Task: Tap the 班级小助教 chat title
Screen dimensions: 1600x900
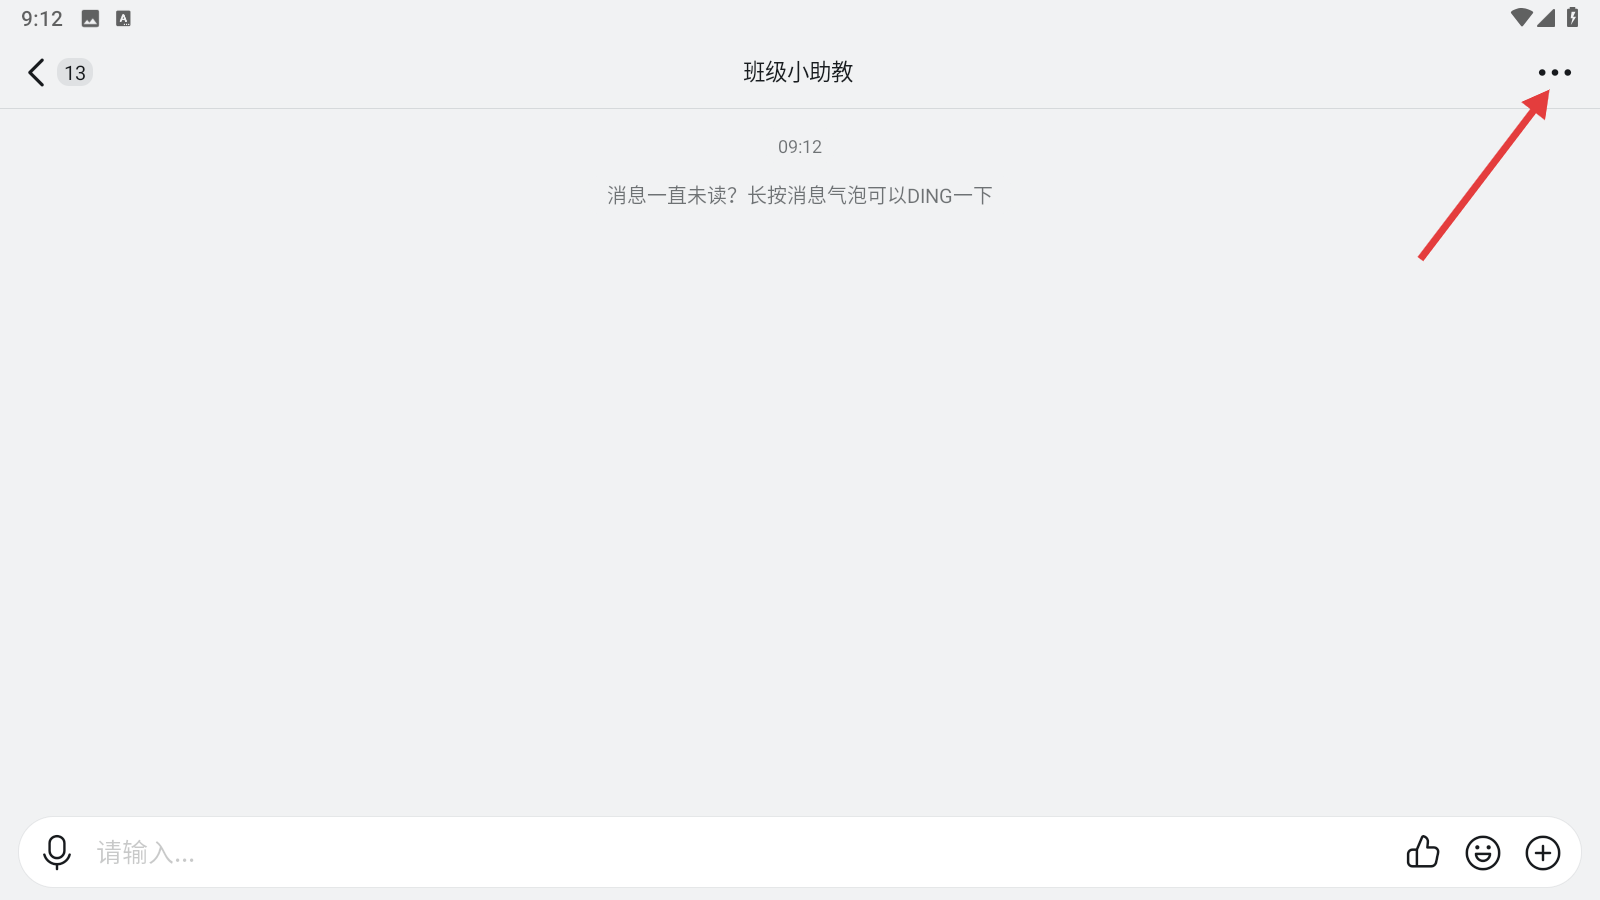Action: [798, 72]
